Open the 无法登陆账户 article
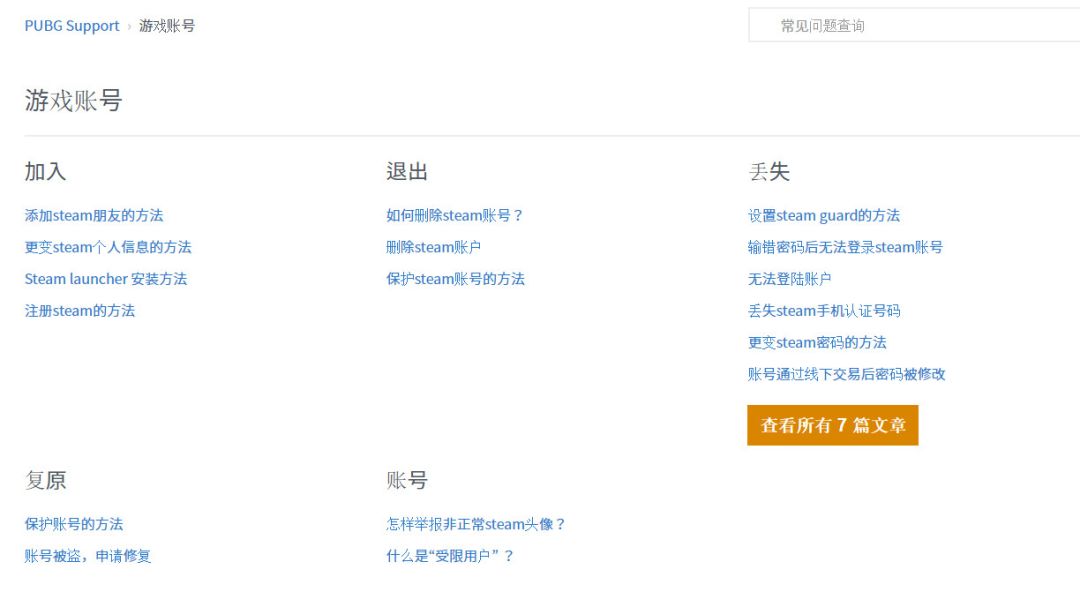1080x592 pixels. 789,279
